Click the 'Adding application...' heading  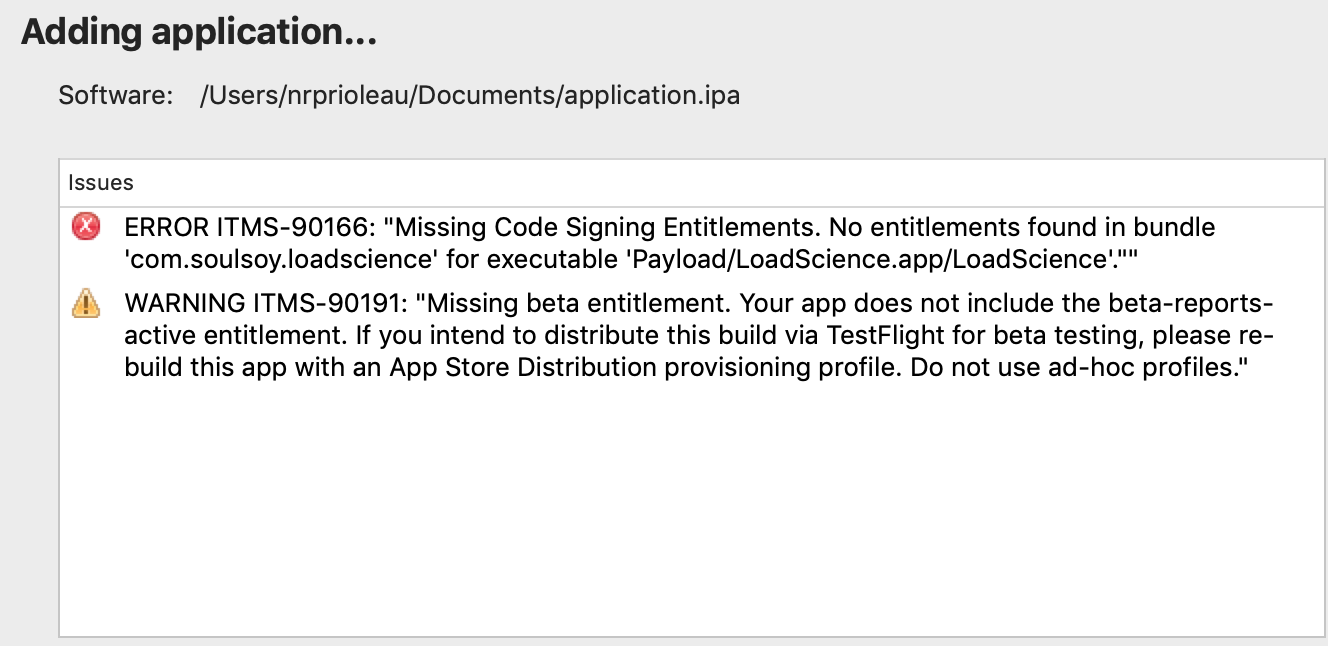(199, 32)
